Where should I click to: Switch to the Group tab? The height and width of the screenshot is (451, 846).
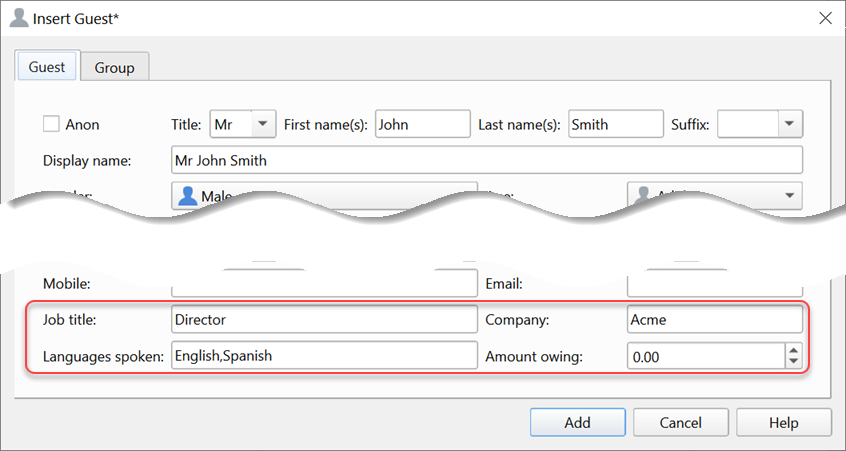tap(115, 68)
